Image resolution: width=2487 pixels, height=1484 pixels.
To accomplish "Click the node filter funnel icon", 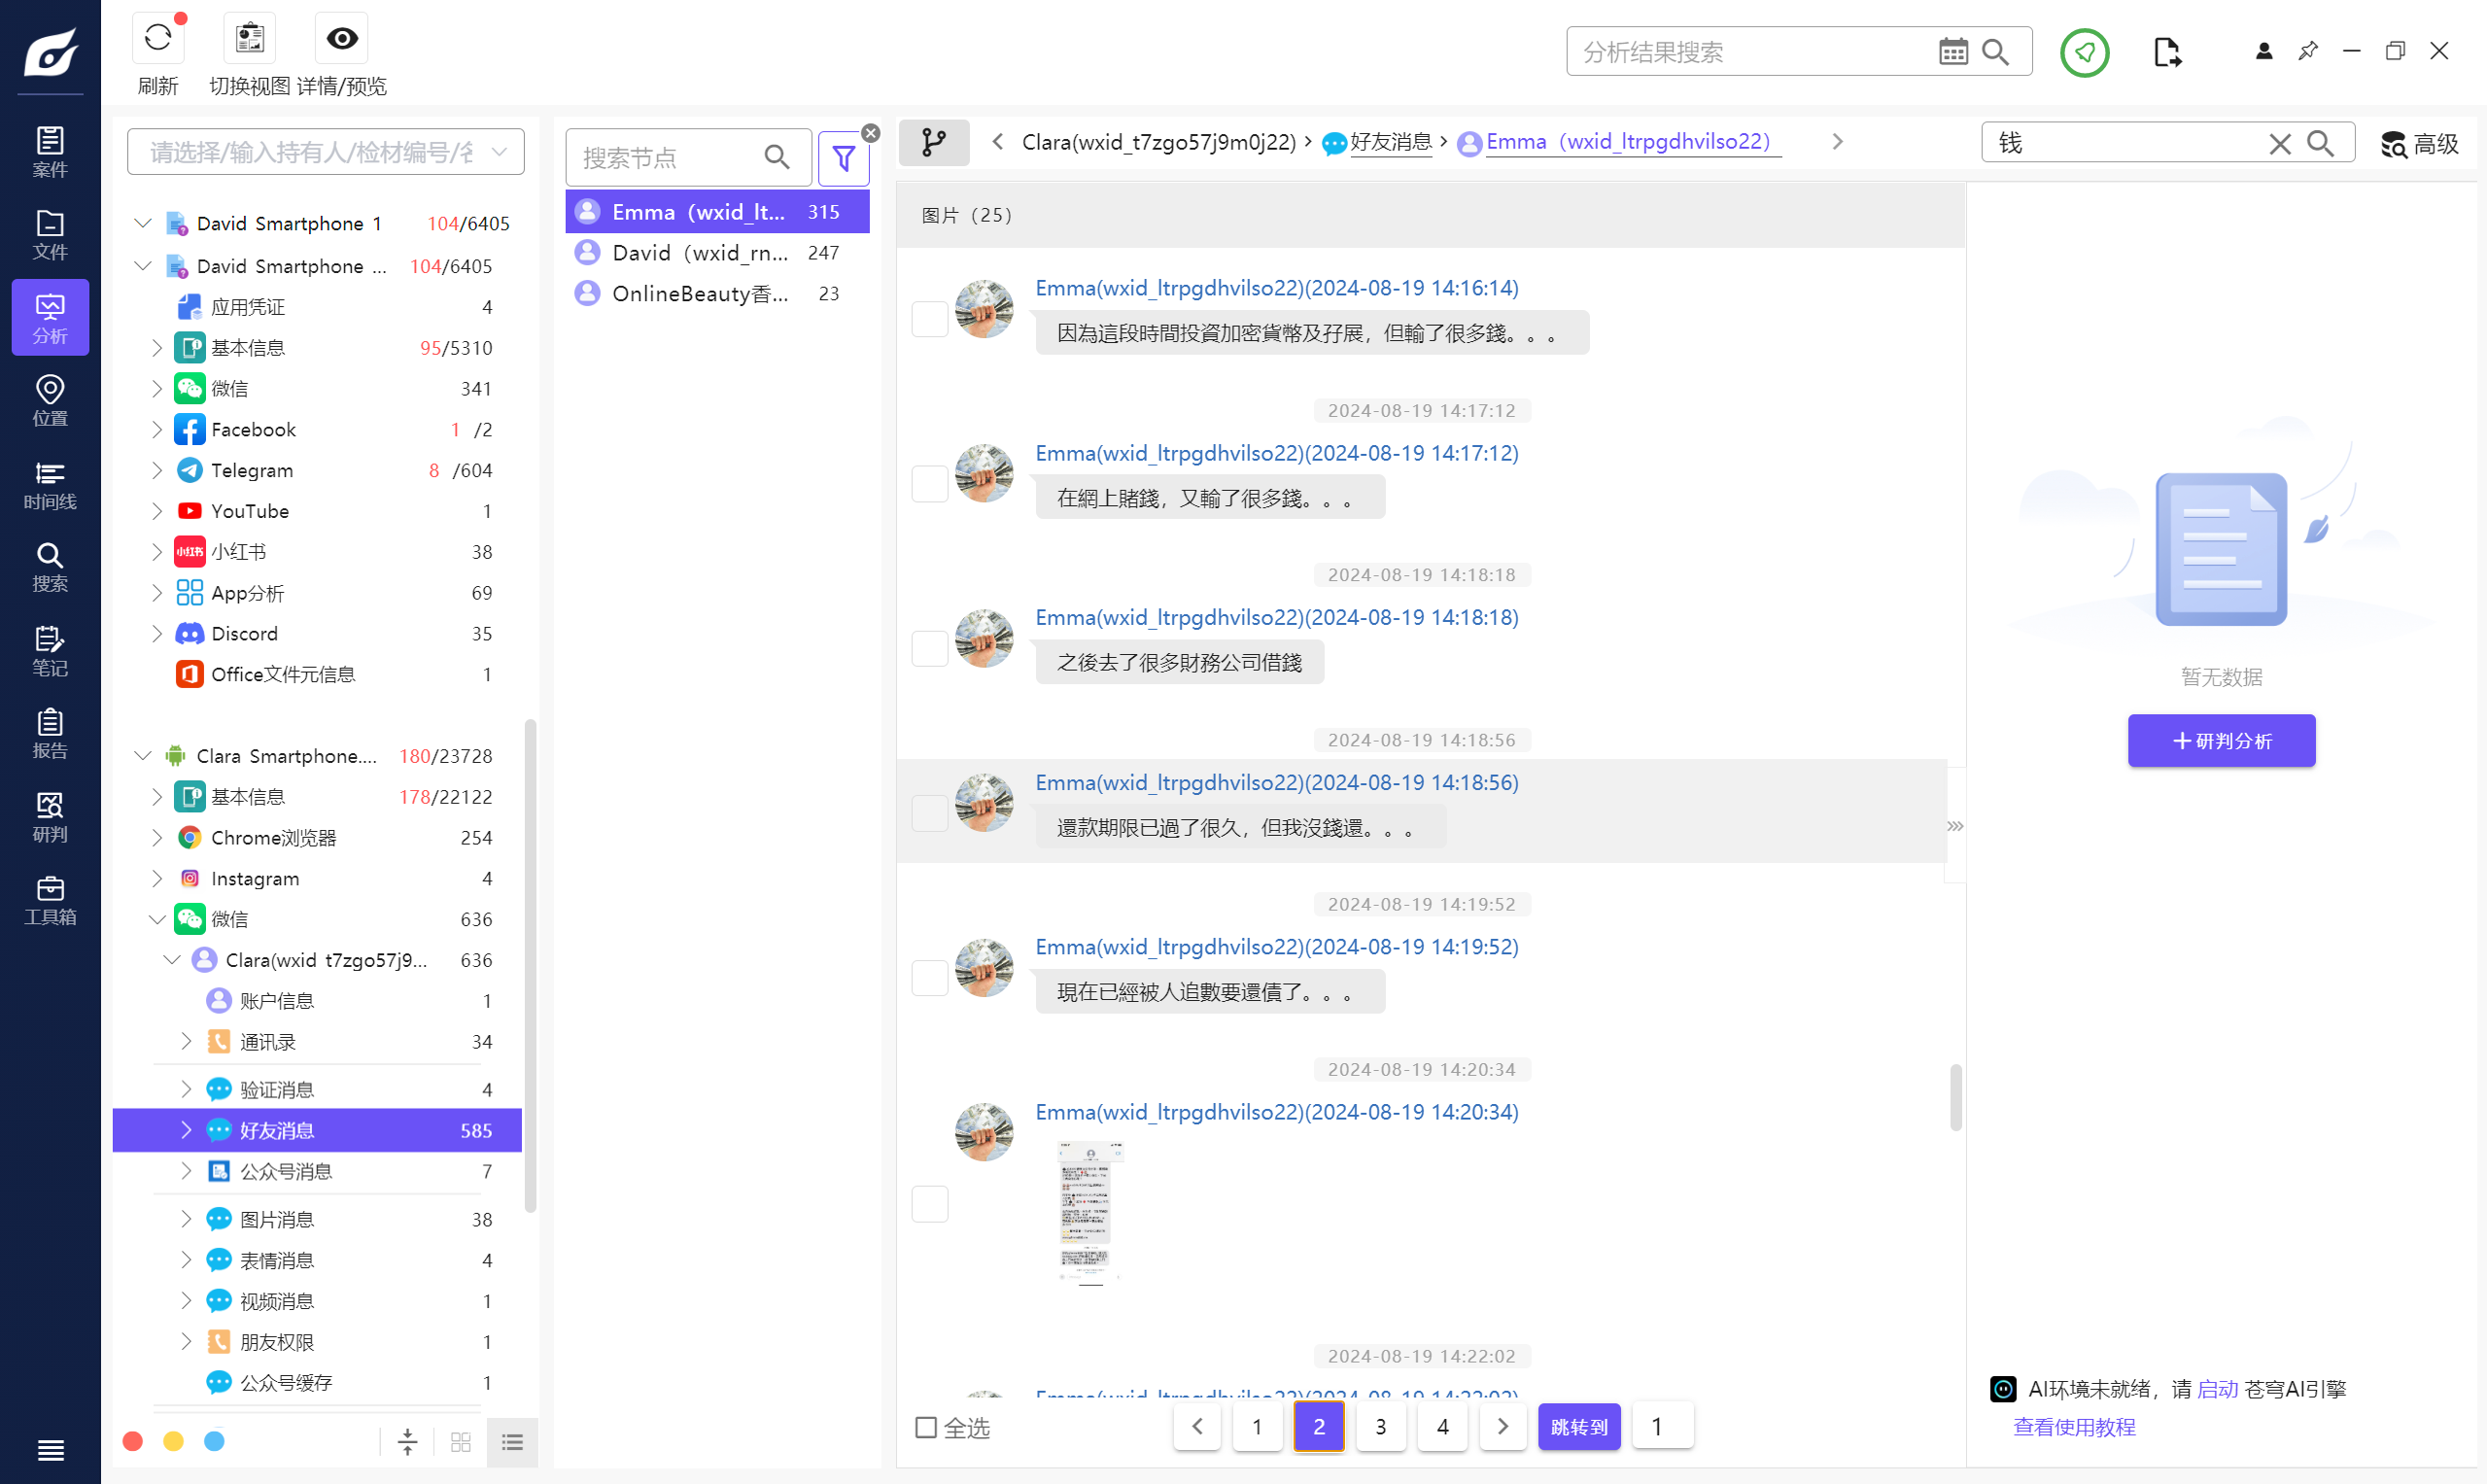I will 843,158.
